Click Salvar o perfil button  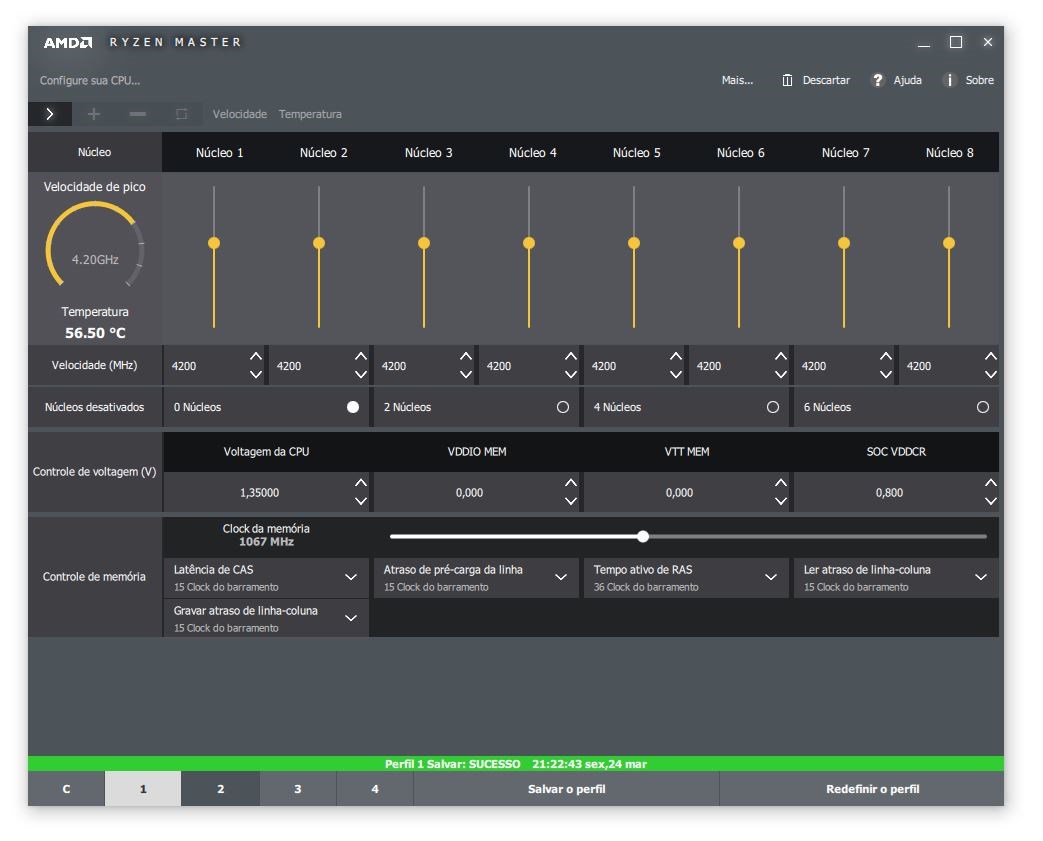566,789
